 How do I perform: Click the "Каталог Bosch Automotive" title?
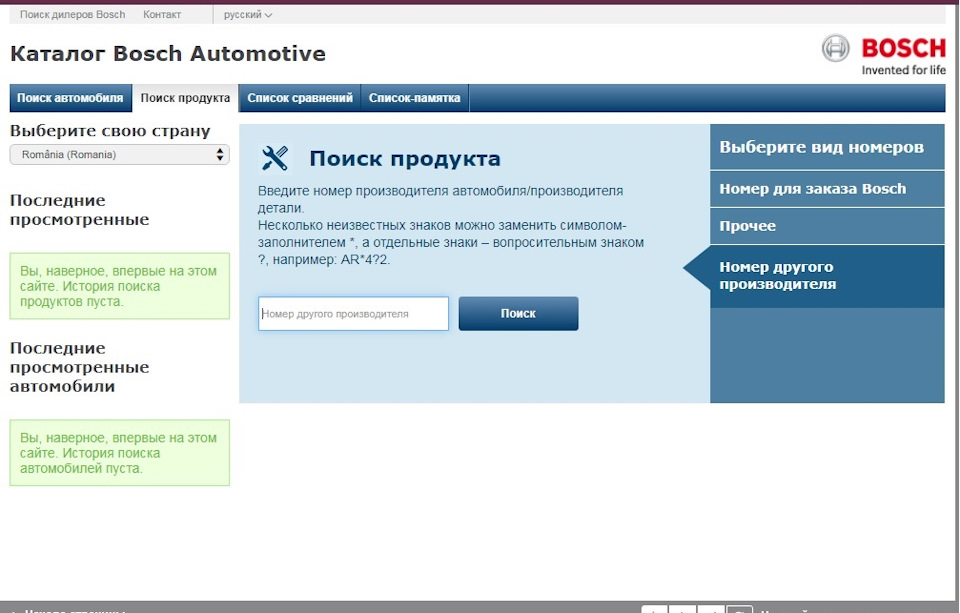click(x=168, y=54)
